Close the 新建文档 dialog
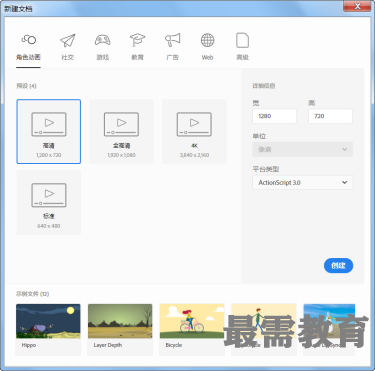The height and width of the screenshot is (371, 375). [x=358, y=6]
